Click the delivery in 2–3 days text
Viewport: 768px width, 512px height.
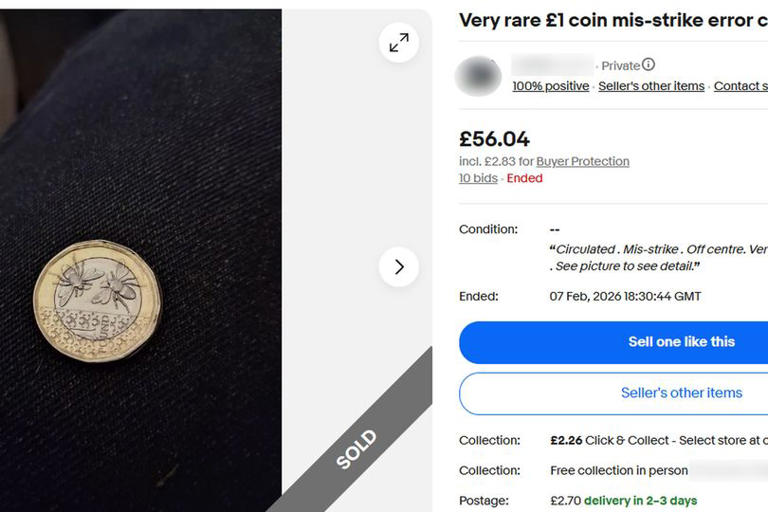640,500
